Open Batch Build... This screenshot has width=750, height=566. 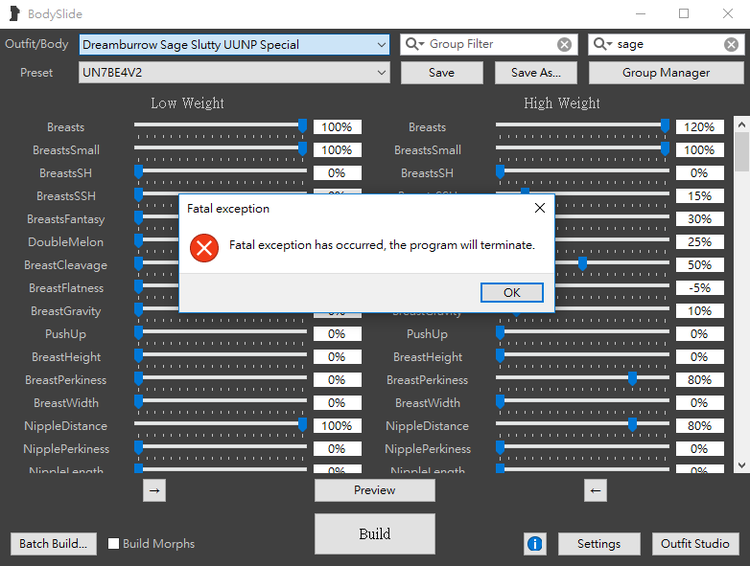tap(54, 544)
